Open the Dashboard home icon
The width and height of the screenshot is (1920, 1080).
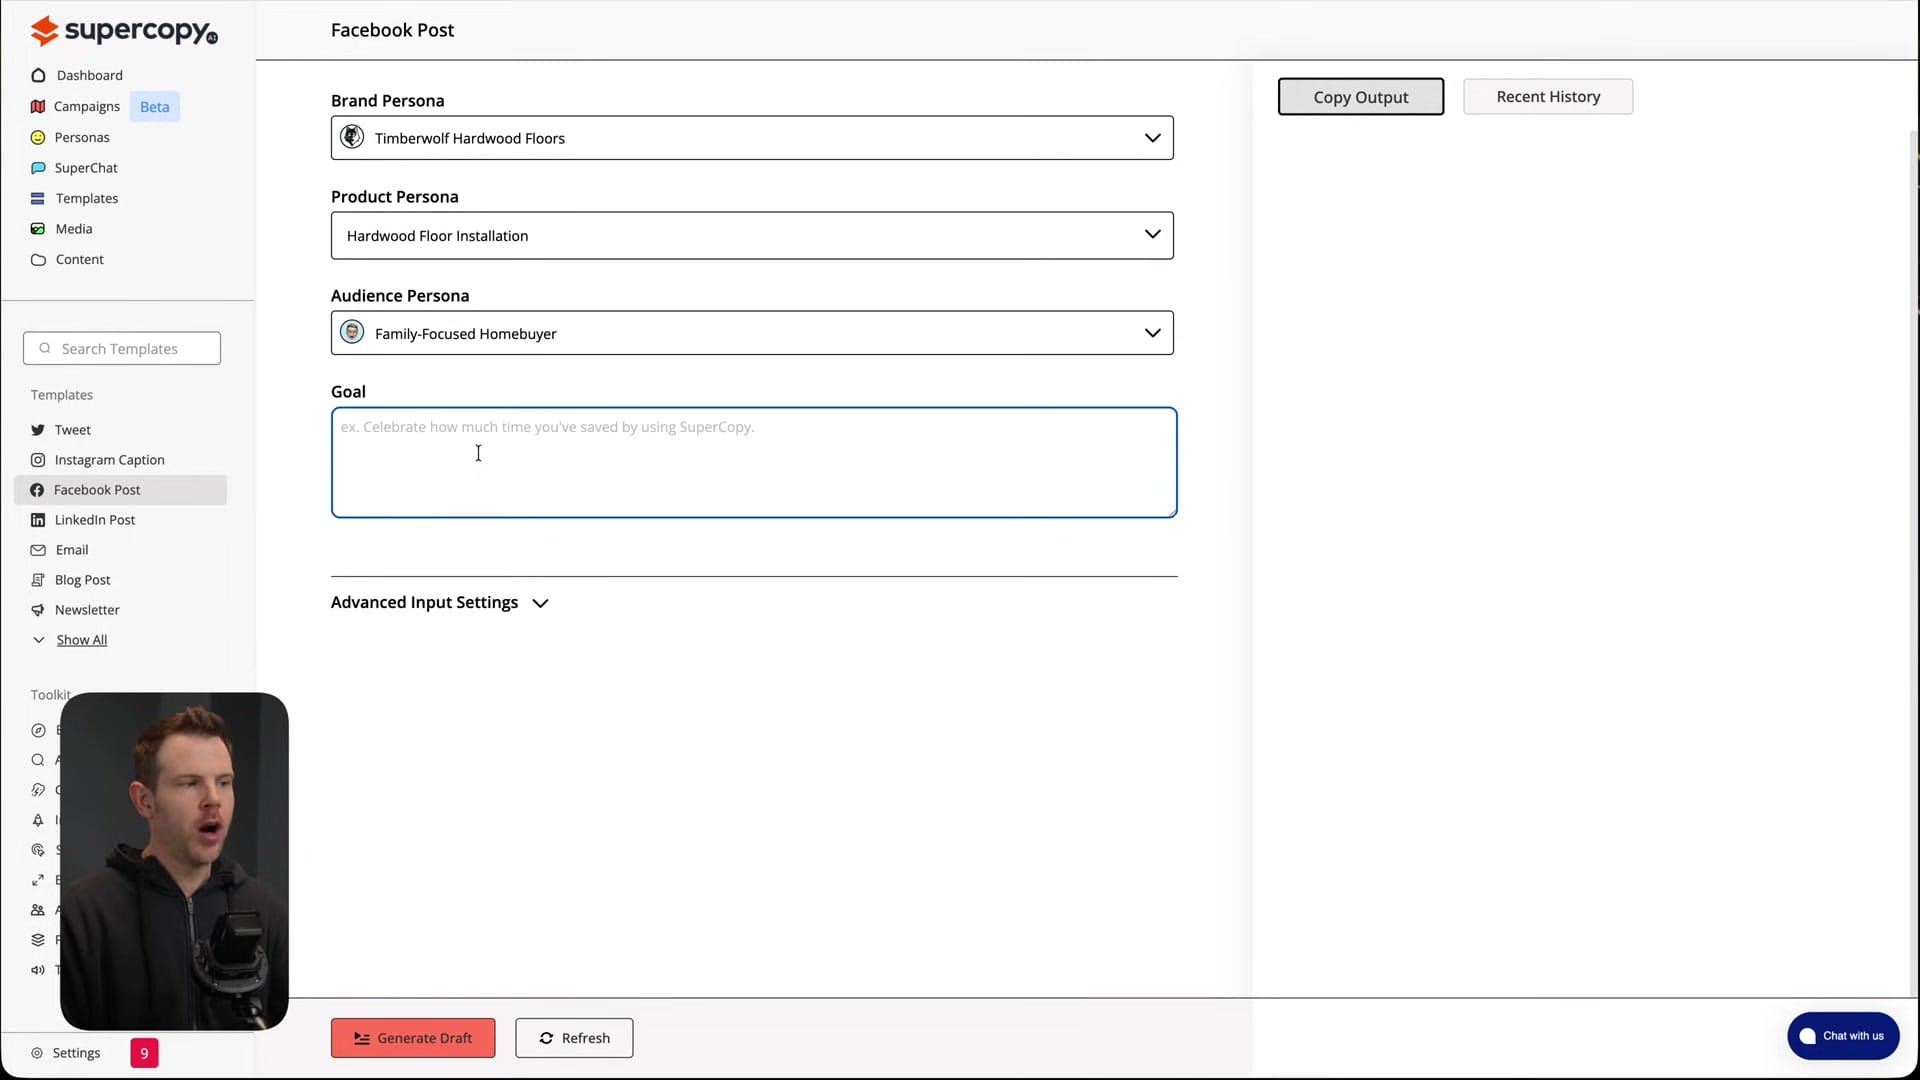(38, 75)
